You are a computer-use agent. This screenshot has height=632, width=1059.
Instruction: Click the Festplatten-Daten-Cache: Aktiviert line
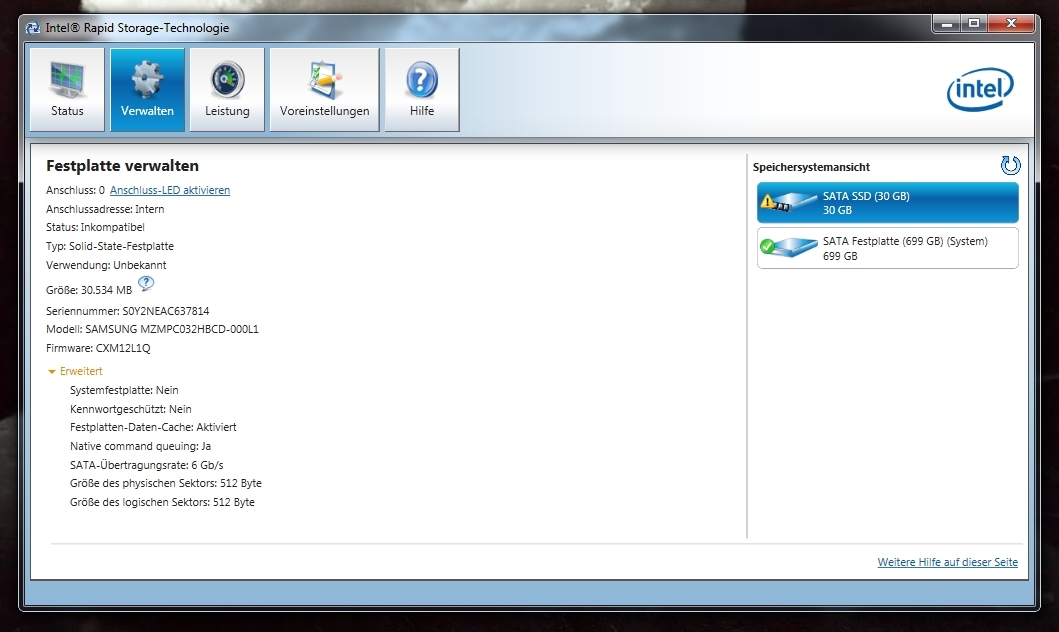(x=153, y=427)
